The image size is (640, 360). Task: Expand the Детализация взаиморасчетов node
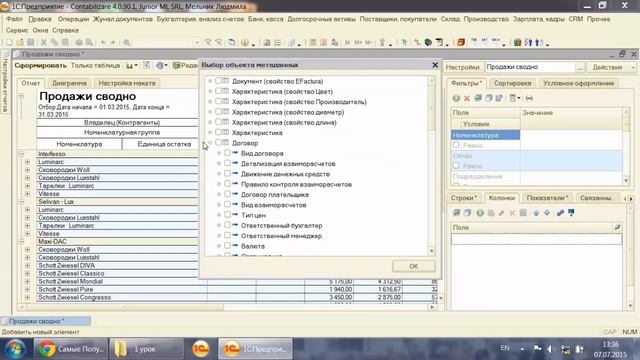[219, 163]
